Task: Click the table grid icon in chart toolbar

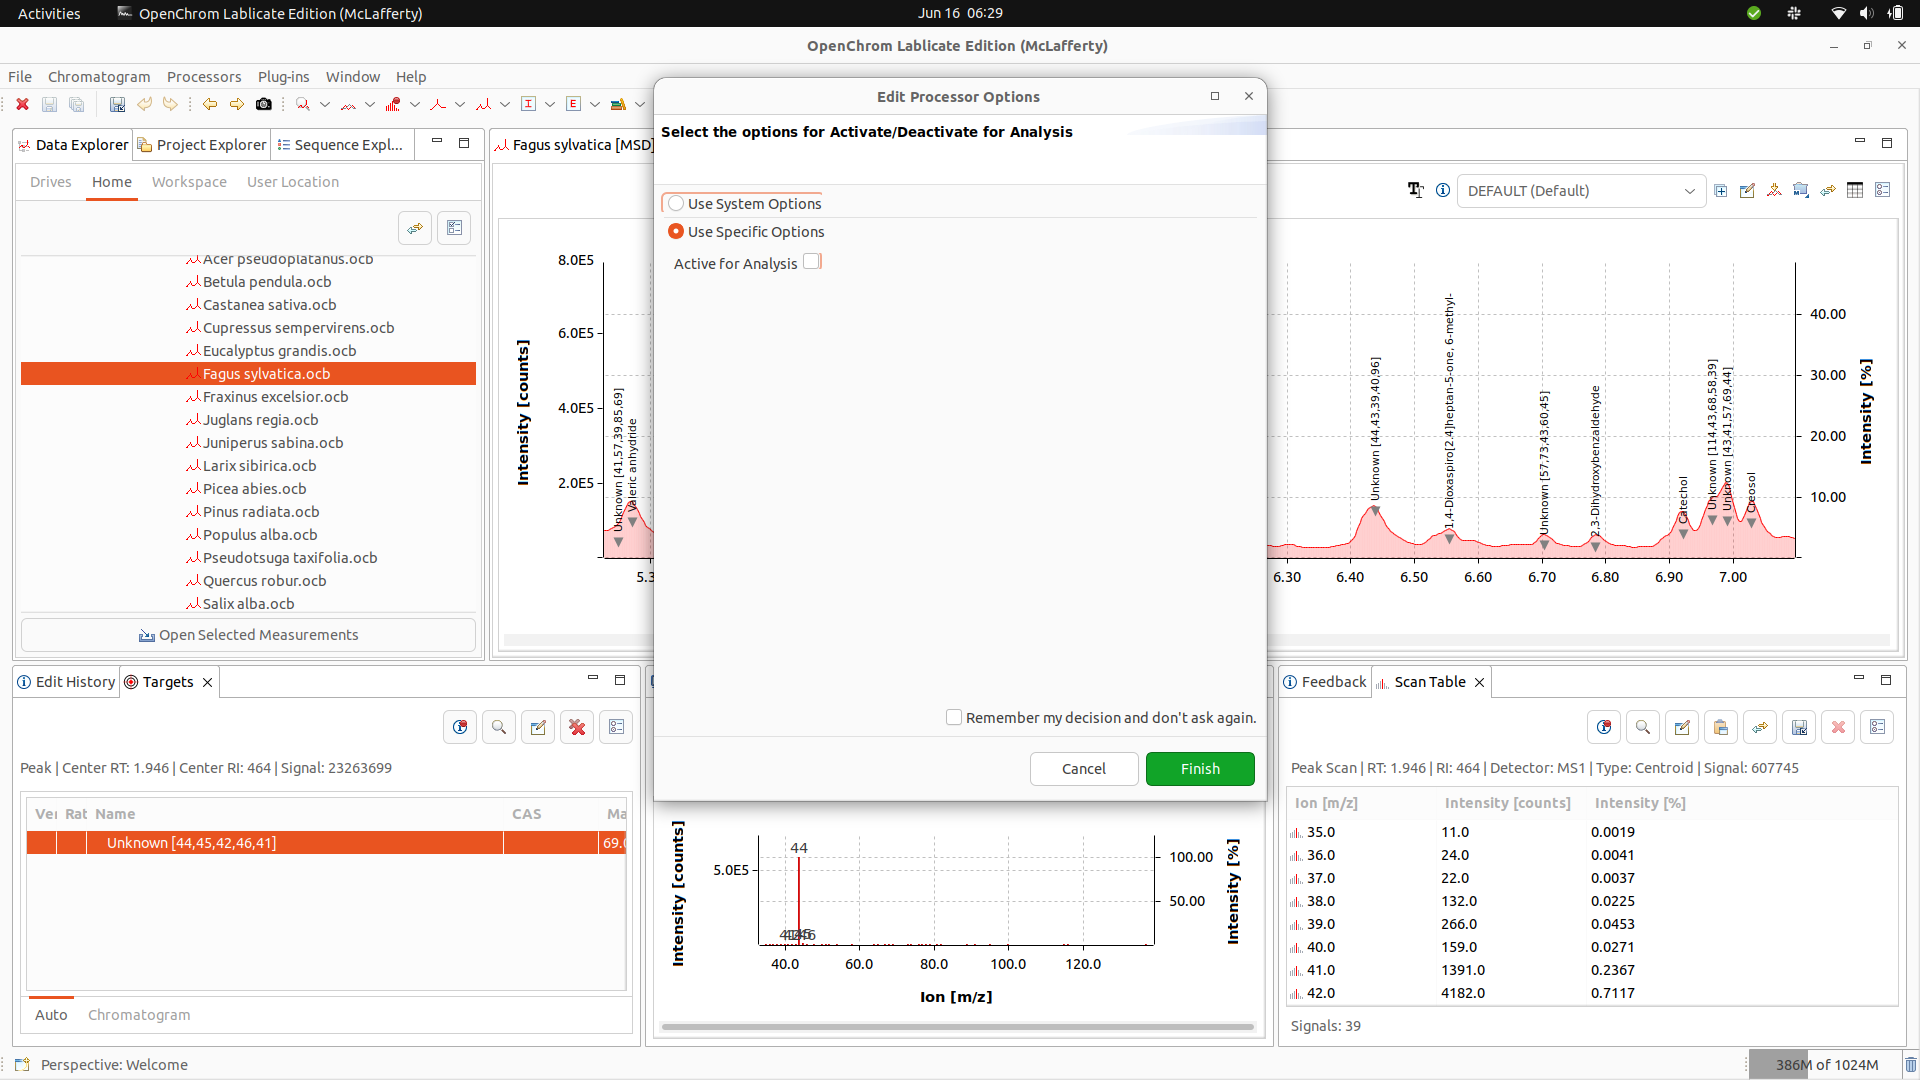Action: click(x=1855, y=190)
